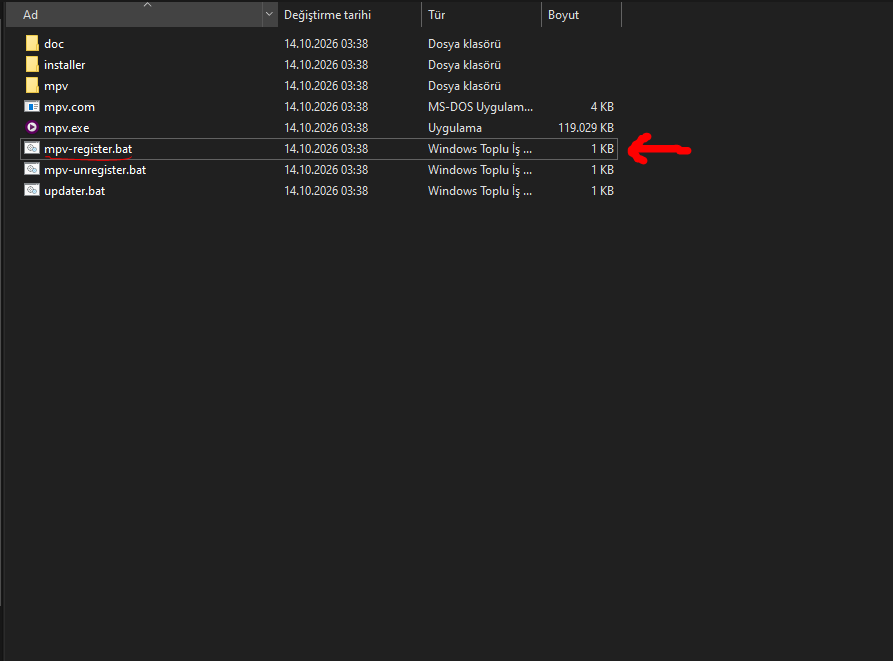The image size is (893, 661).
Task: Sort by the Tür column header
Action: tap(481, 14)
